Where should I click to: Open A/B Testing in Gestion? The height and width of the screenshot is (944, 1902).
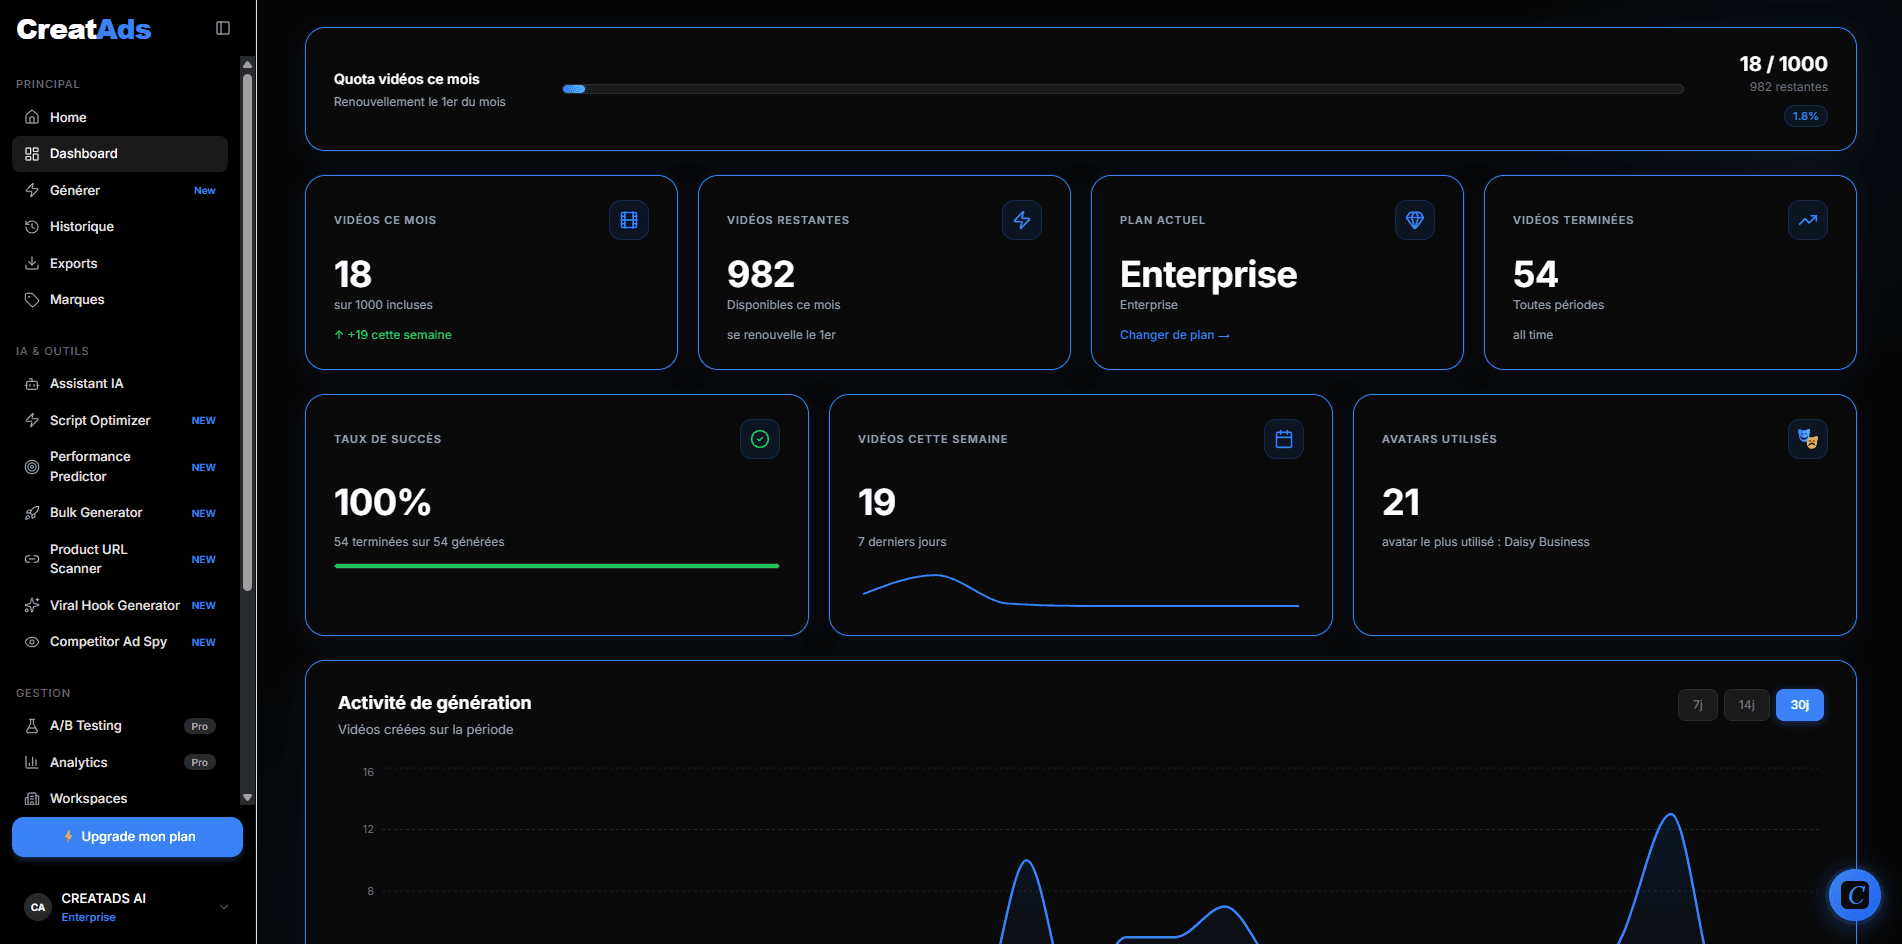[120, 726]
